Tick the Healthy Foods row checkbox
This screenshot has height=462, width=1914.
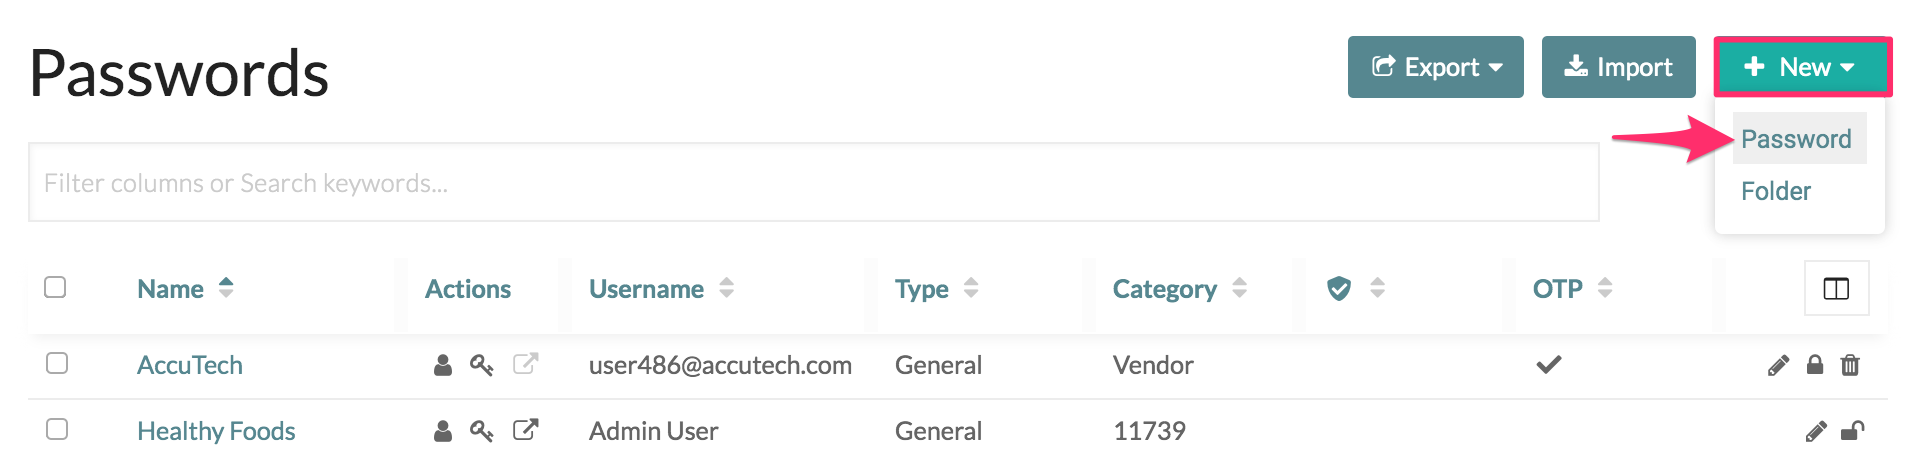57,429
